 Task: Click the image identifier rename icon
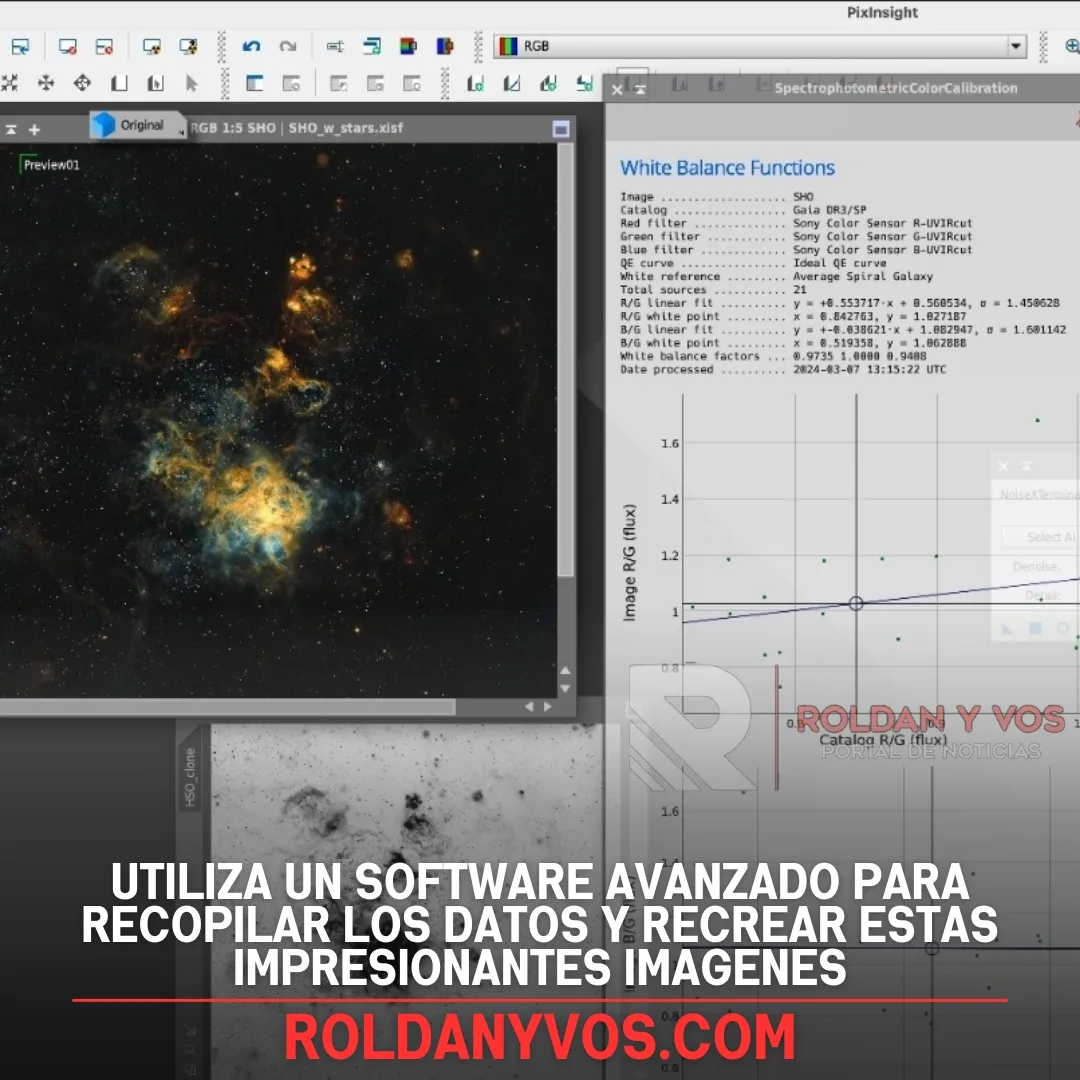(335, 46)
